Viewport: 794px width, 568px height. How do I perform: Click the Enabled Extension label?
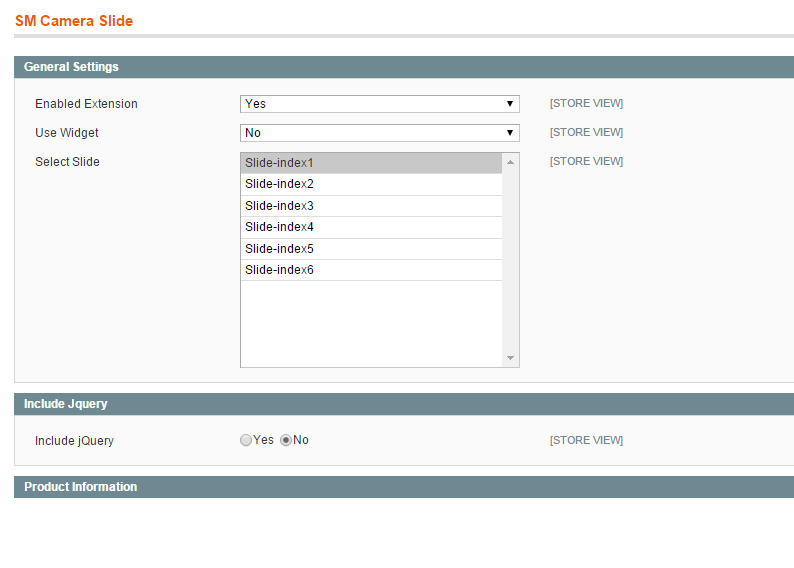[x=86, y=104]
